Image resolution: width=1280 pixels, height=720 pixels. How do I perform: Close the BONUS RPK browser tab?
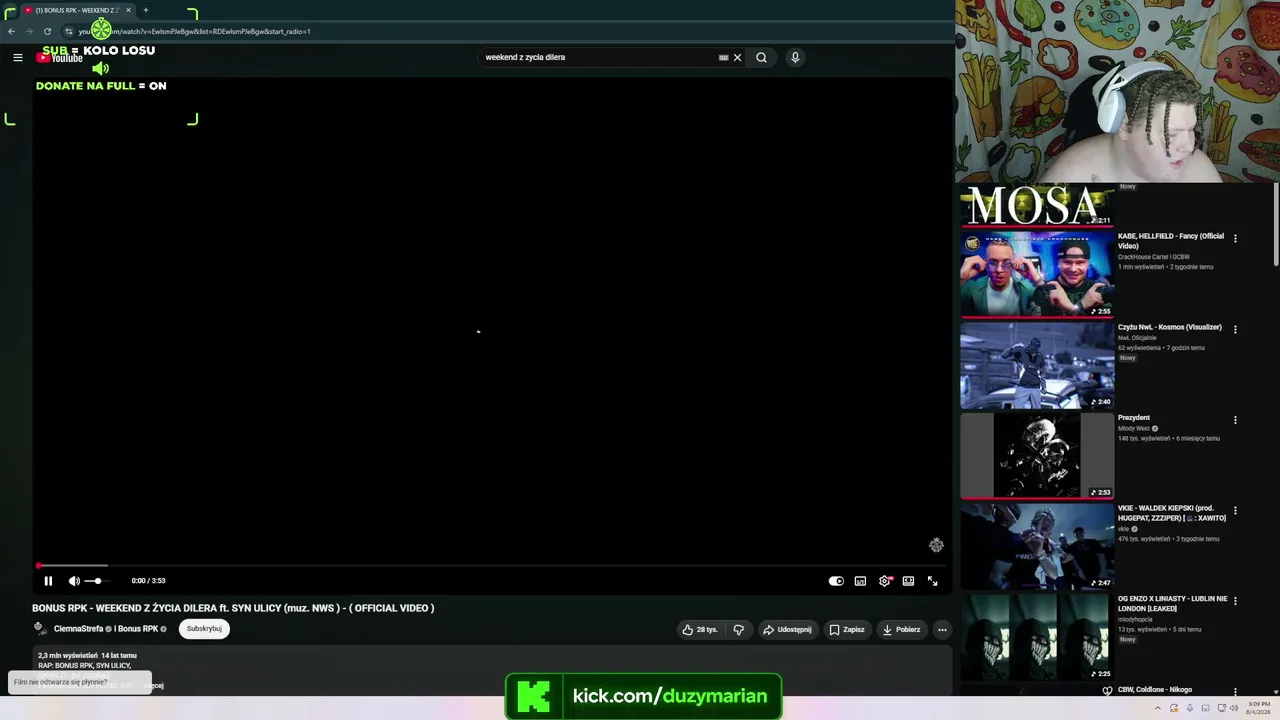(x=128, y=10)
